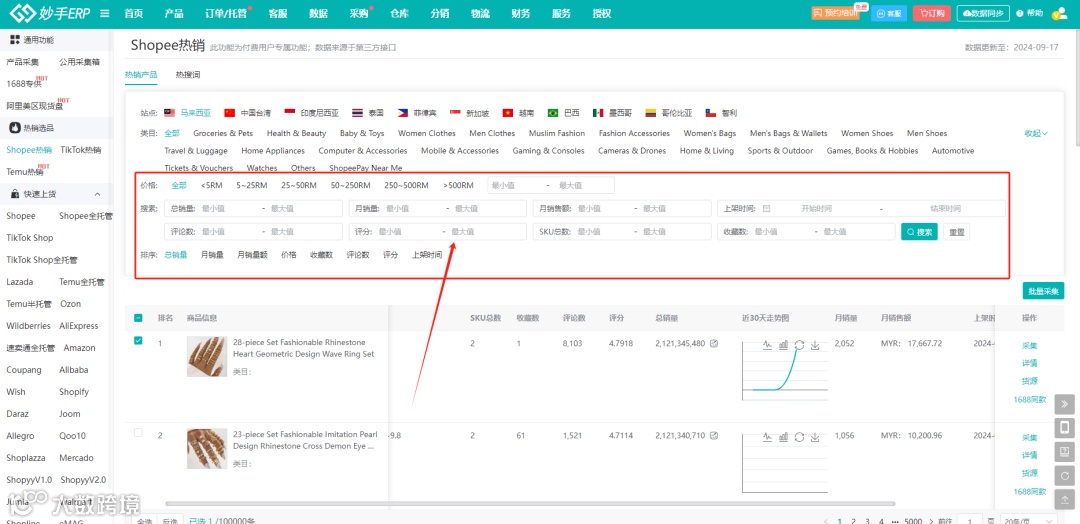This screenshot has height=524, width=1080.
Task: Download trend chart of 28-piece ring set
Action: click(816, 345)
